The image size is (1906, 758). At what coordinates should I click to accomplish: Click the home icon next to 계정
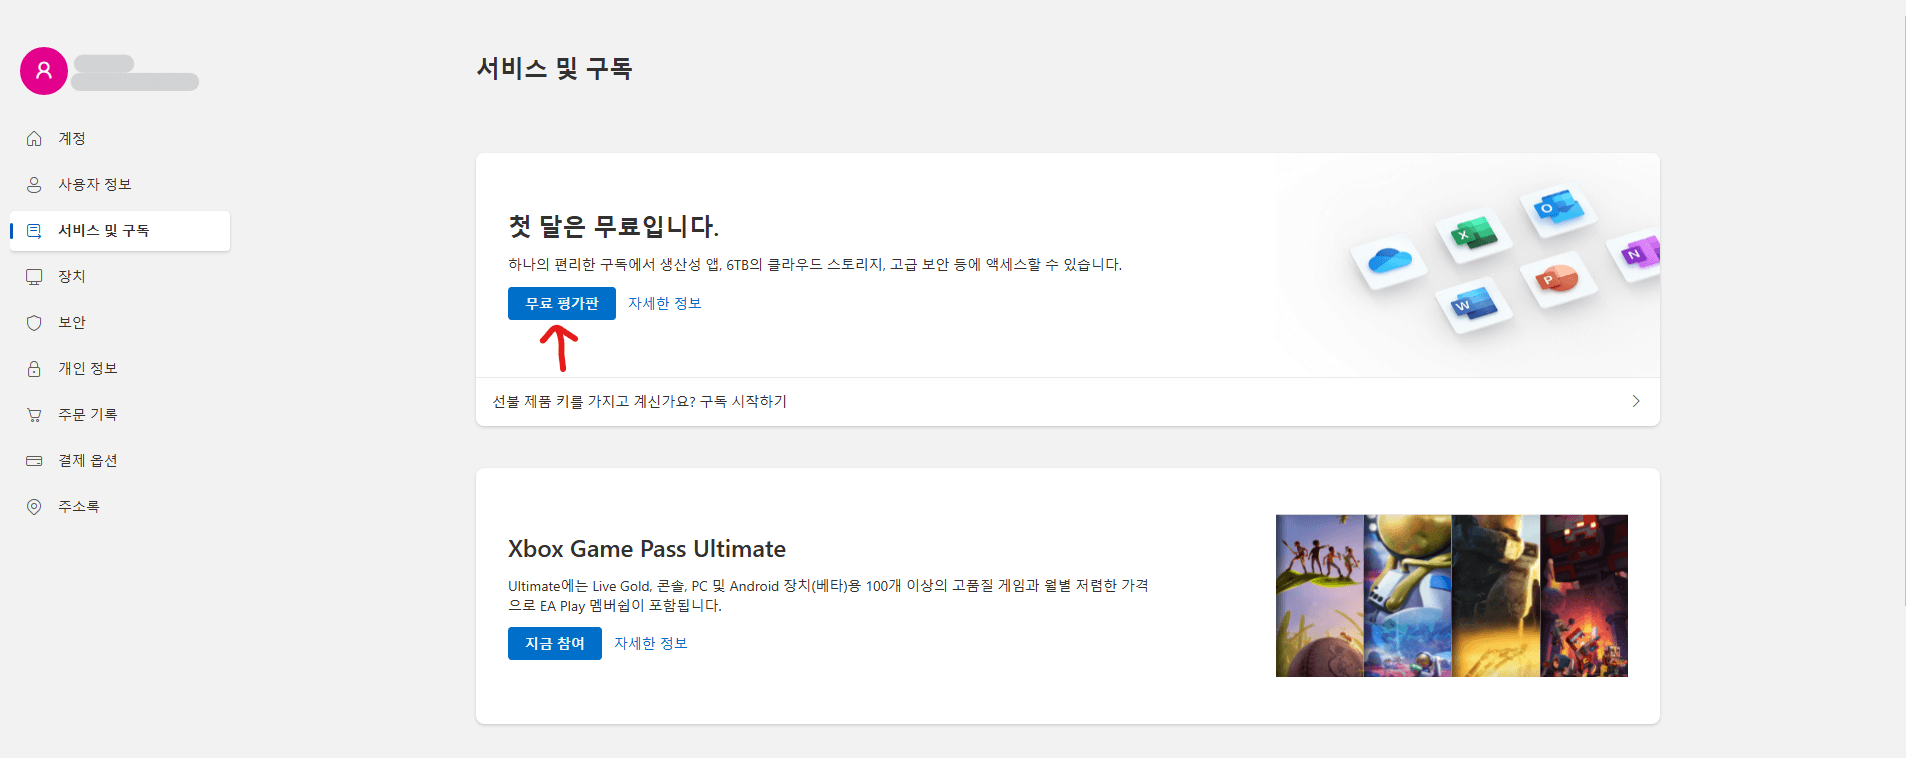34,139
